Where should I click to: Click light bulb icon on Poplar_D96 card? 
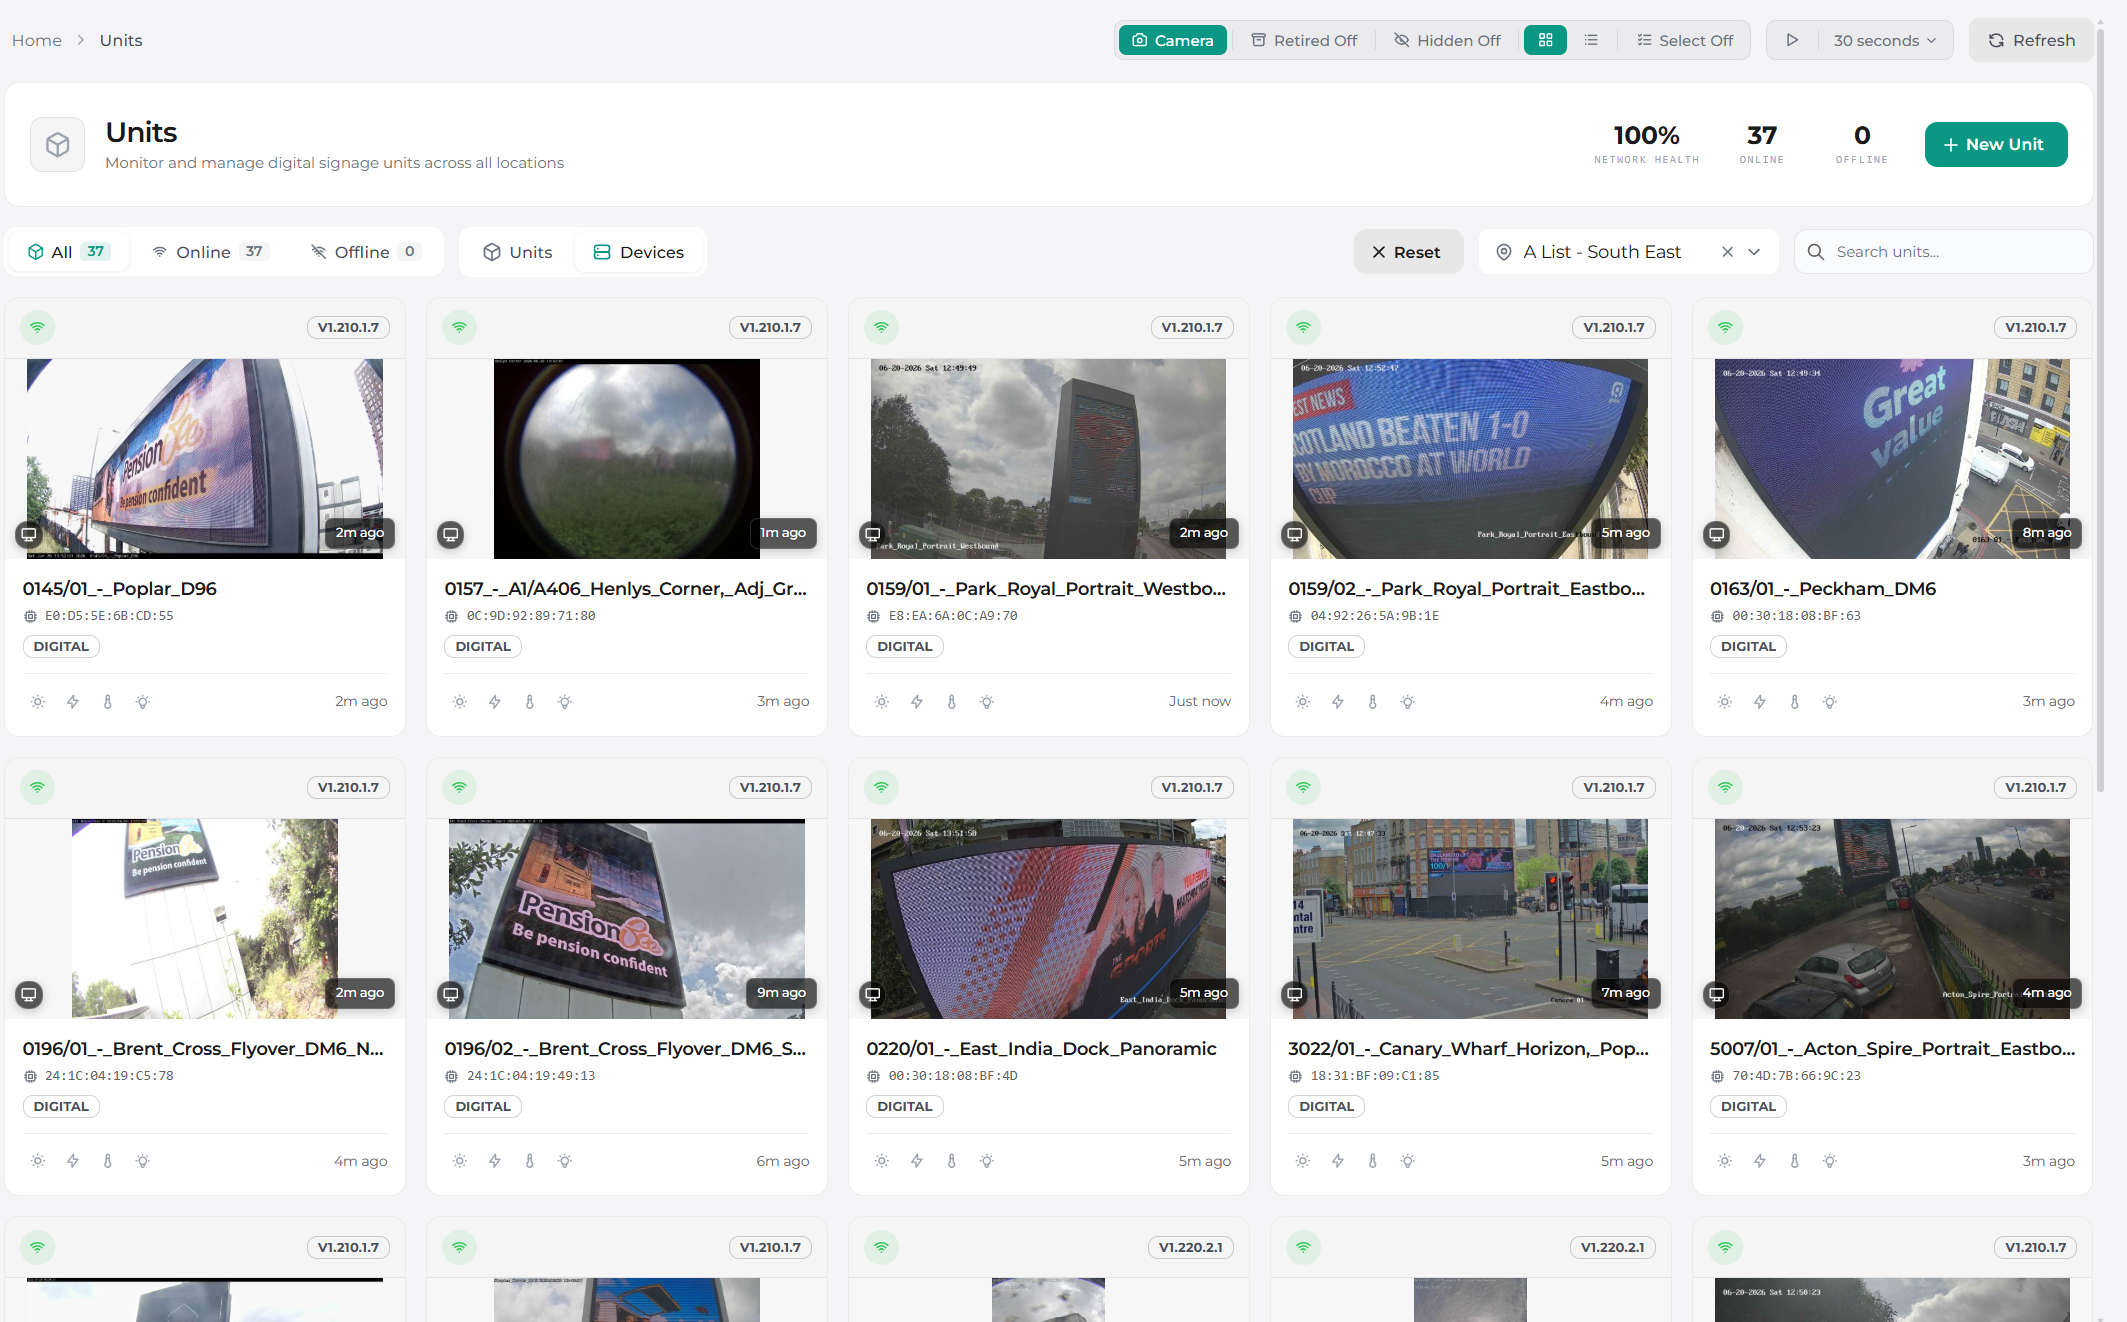(143, 702)
